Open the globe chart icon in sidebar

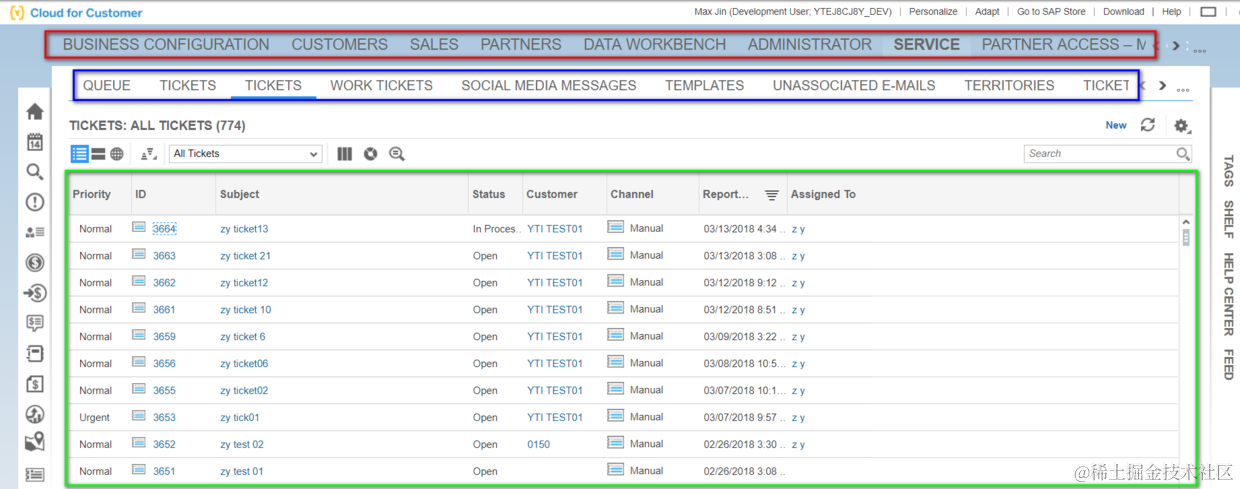click(35, 414)
